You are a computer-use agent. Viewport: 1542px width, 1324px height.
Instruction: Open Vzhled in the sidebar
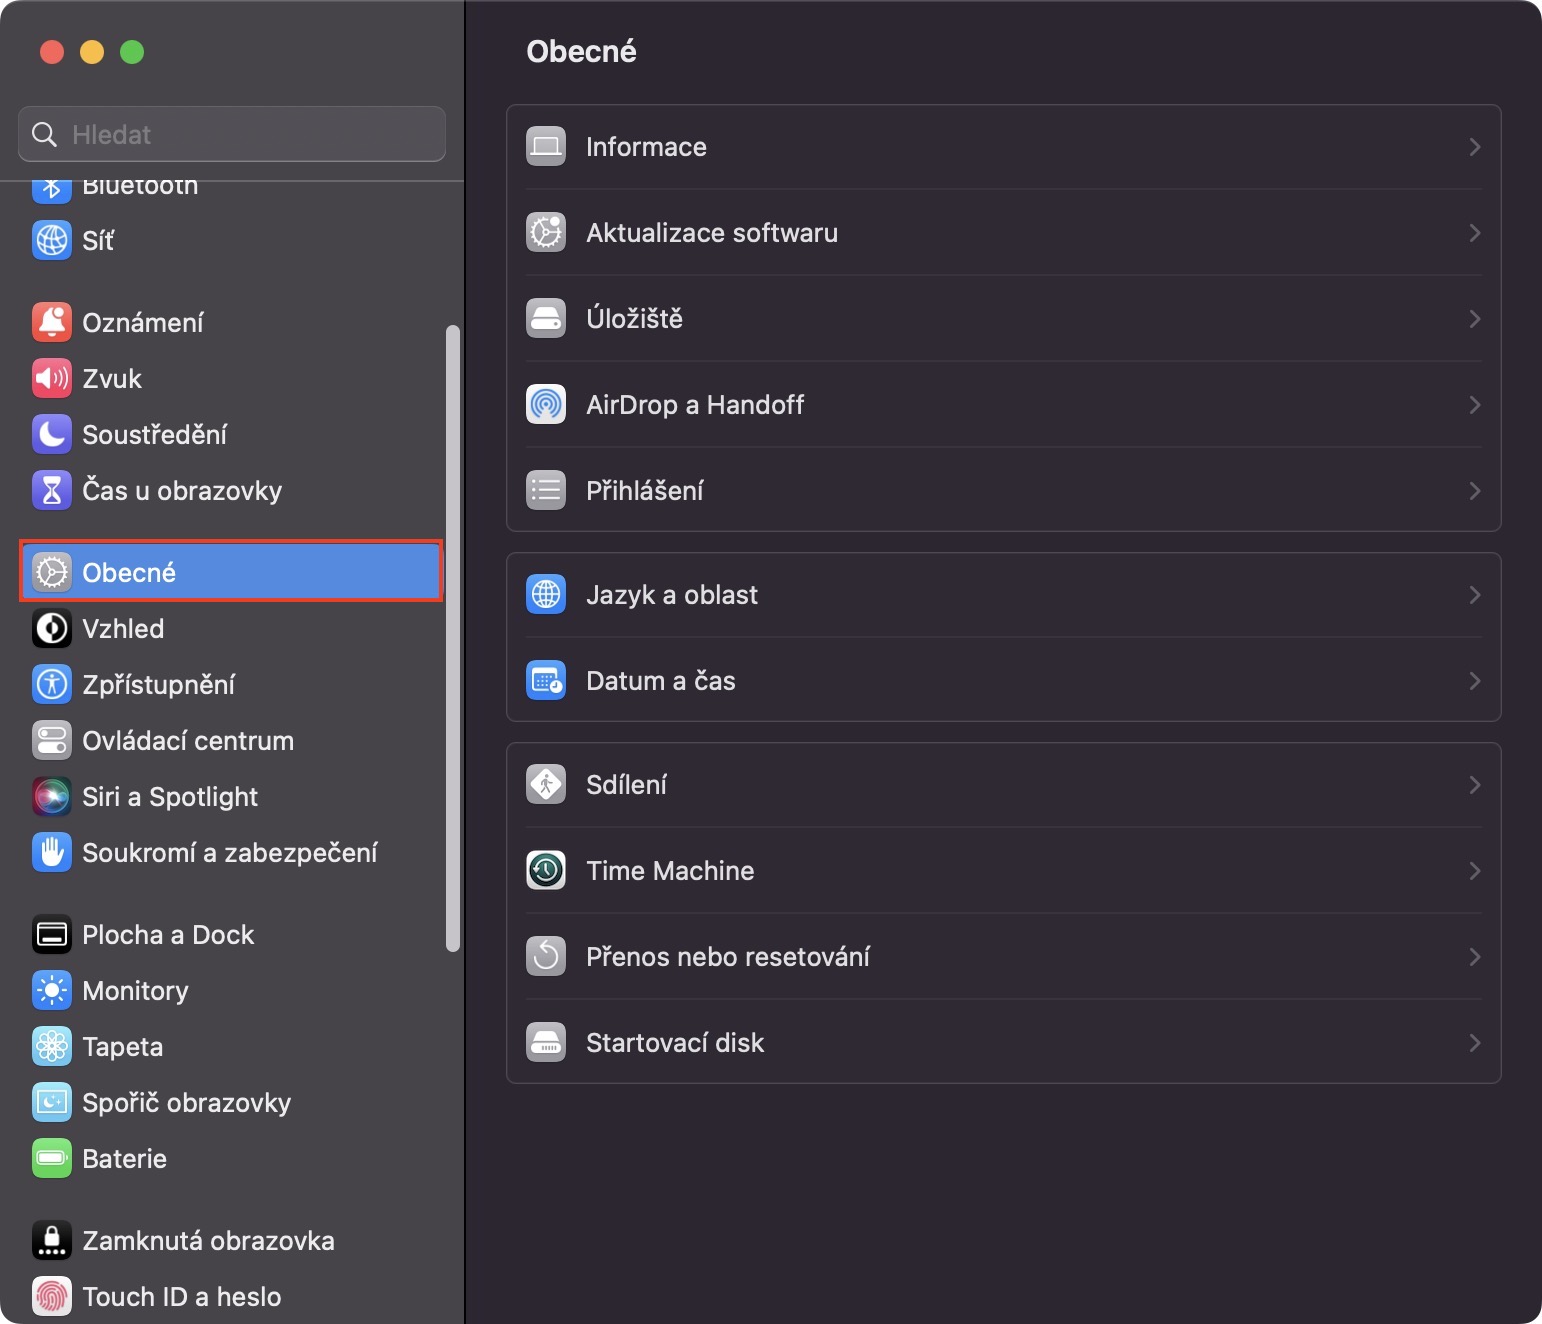point(123,628)
